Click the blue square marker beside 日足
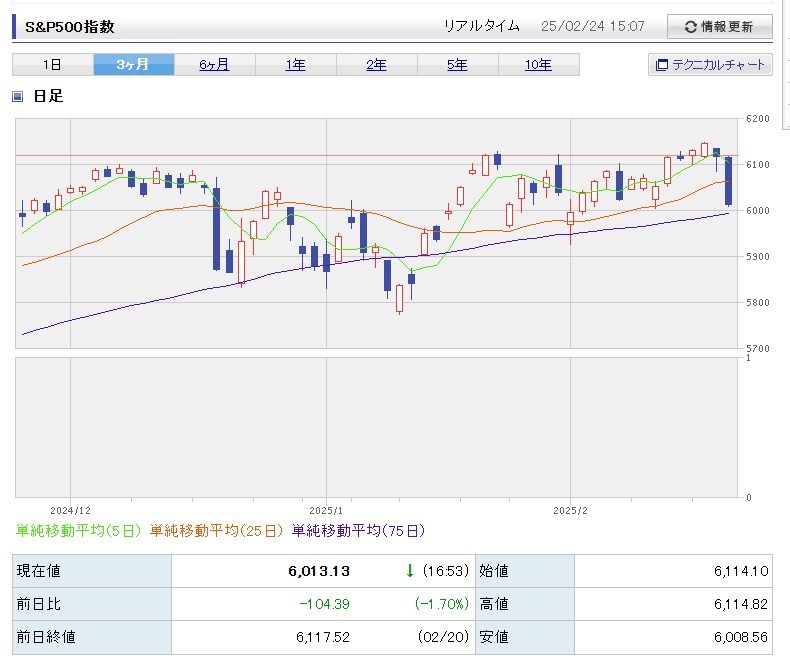790x668 pixels. pyautogui.click(x=17, y=97)
